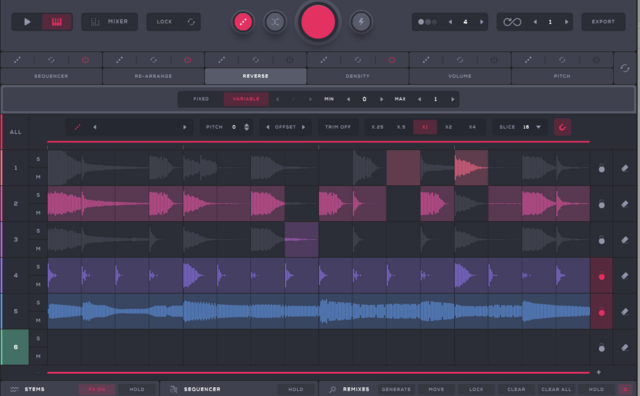Image resolution: width=640 pixels, height=396 pixels.
Task: Open the Pitch tab
Action: click(562, 76)
